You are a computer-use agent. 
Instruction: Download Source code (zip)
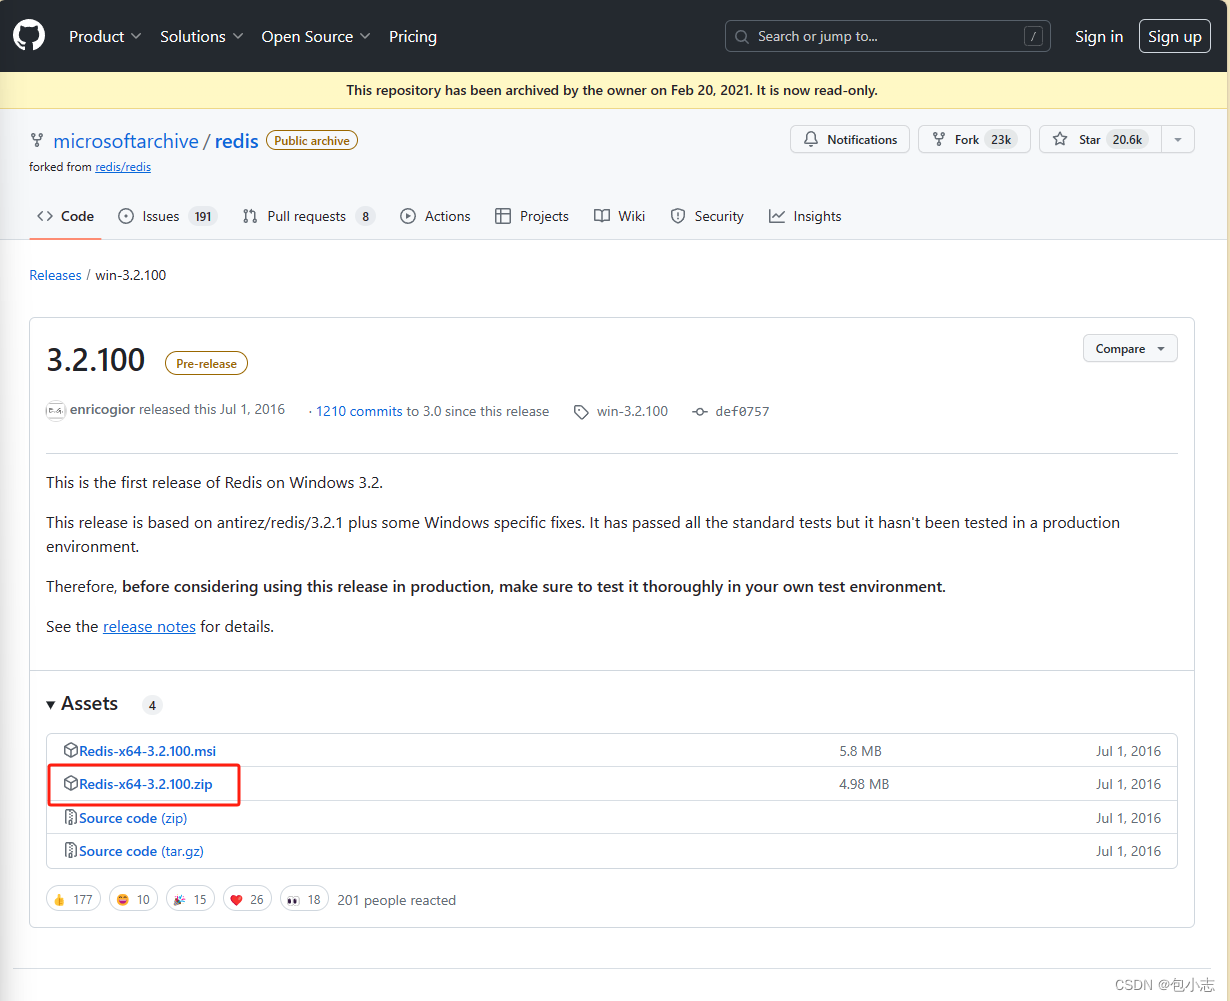(x=133, y=818)
